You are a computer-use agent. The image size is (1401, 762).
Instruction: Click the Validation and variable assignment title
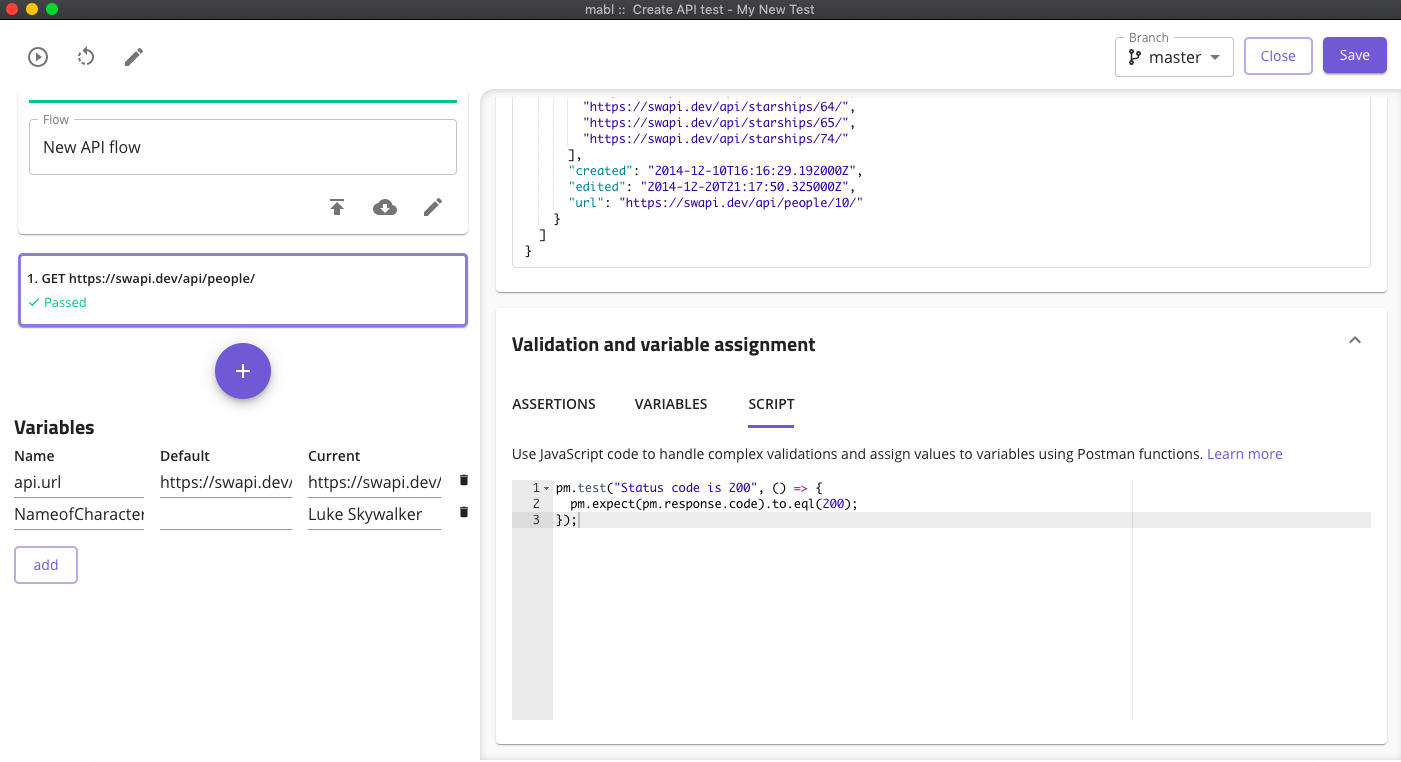[664, 345]
